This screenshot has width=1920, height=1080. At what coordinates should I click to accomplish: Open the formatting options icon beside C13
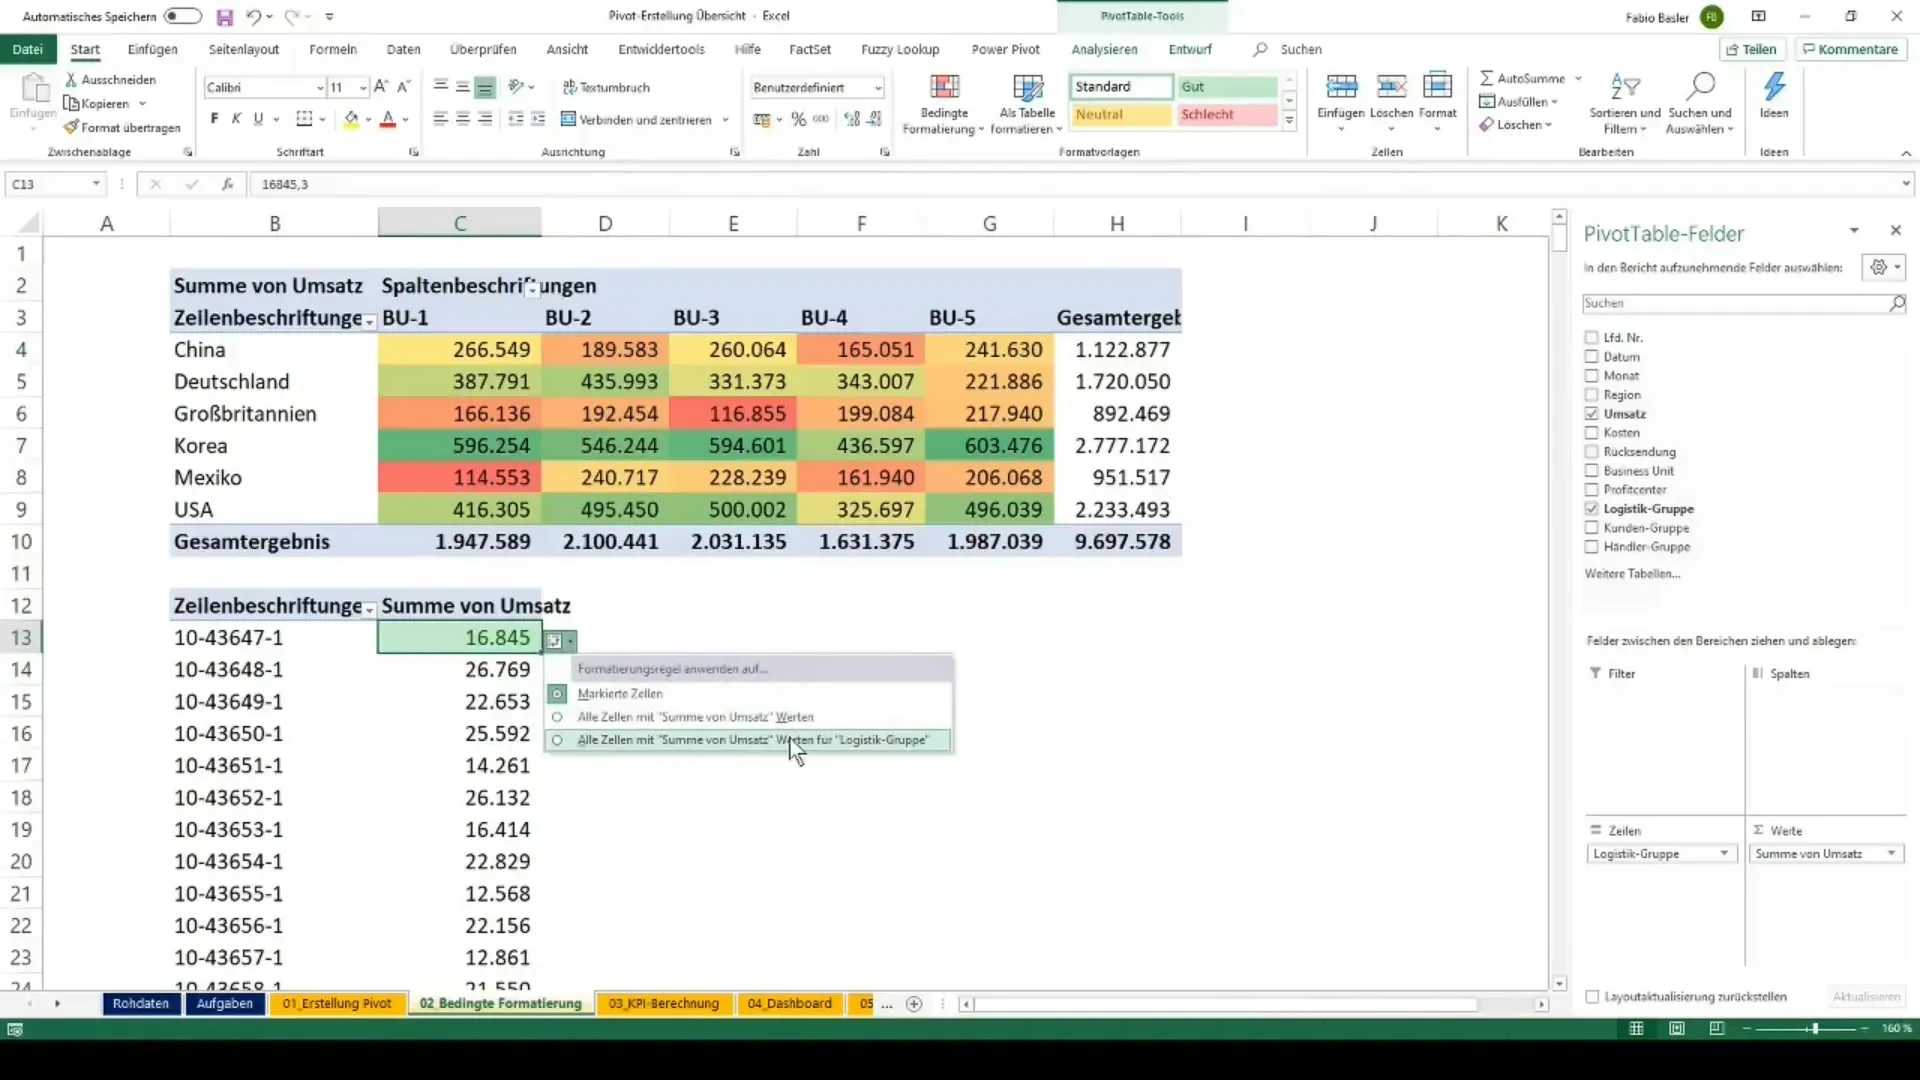point(560,641)
